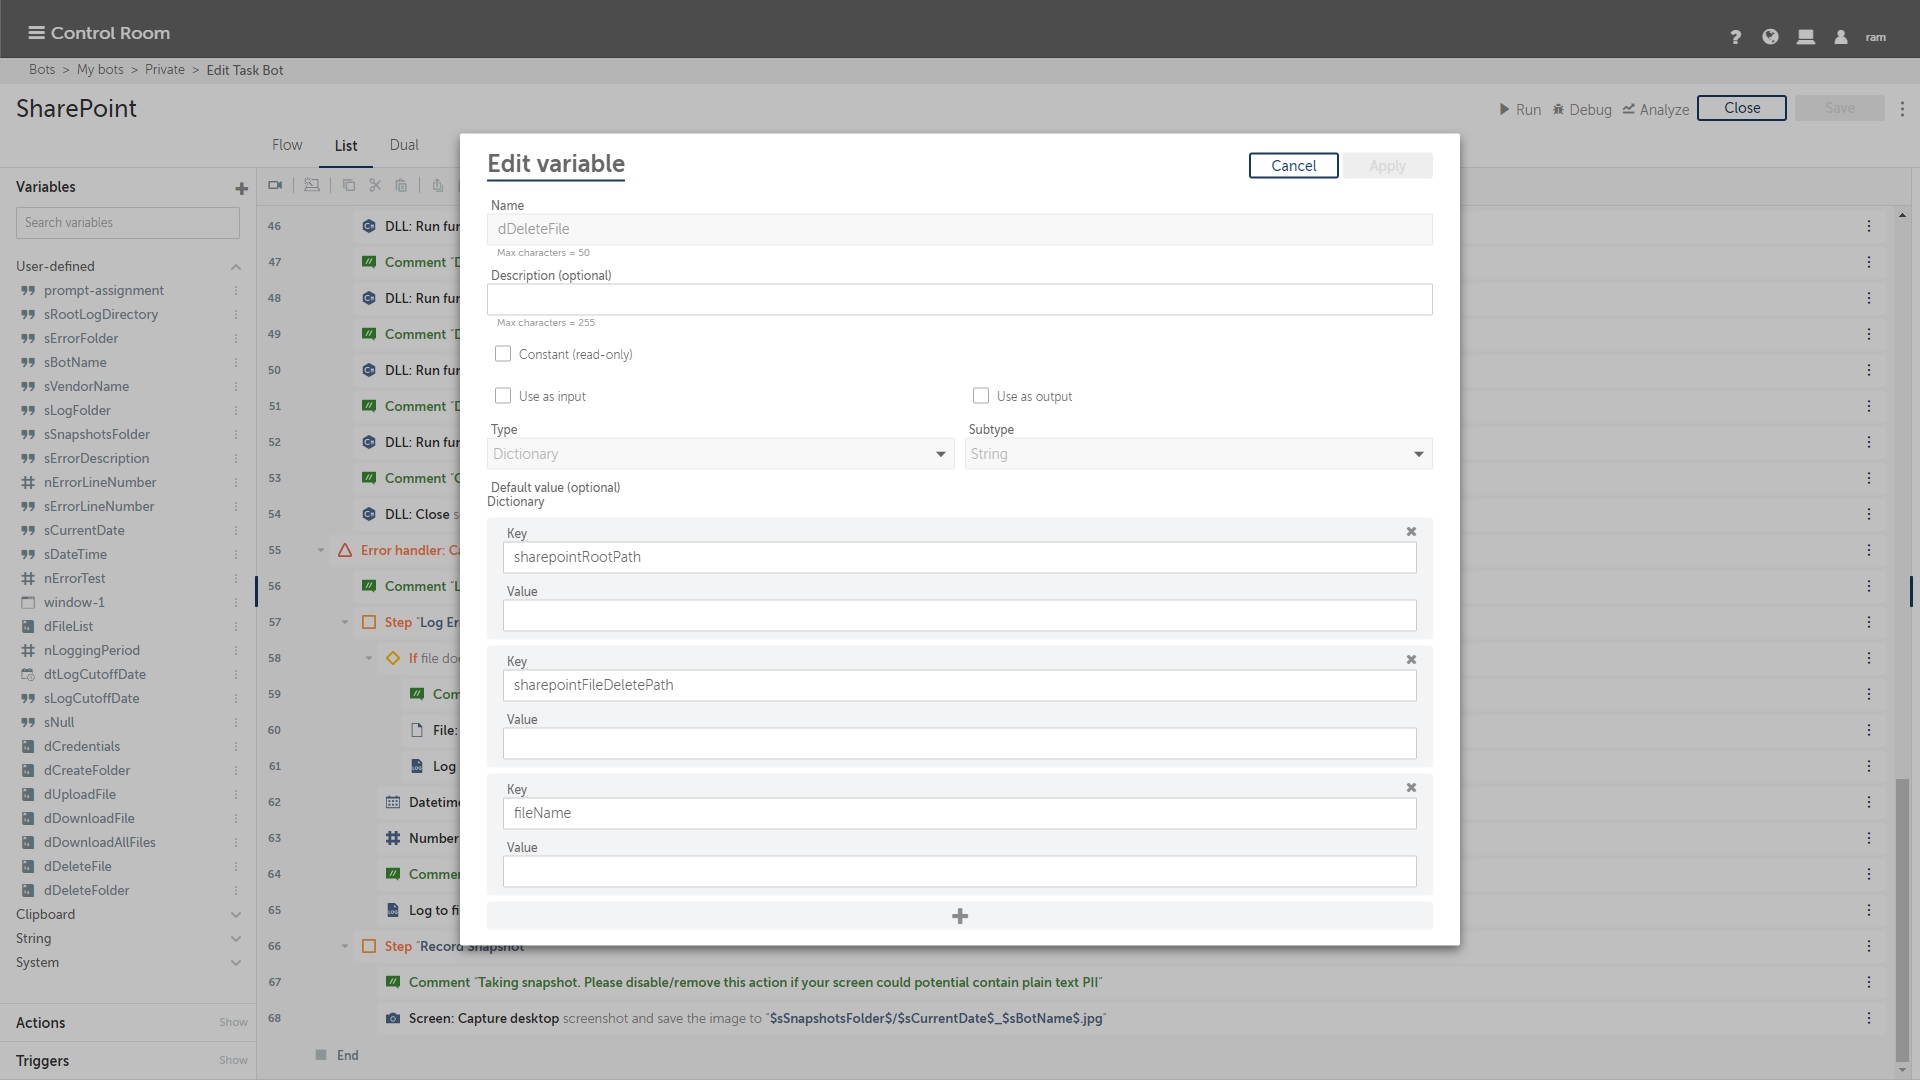Image resolution: width=1920 pixels, height=1080 pixels.
Task: Open the Subtype String dropdown
Action: [1198, 454]
